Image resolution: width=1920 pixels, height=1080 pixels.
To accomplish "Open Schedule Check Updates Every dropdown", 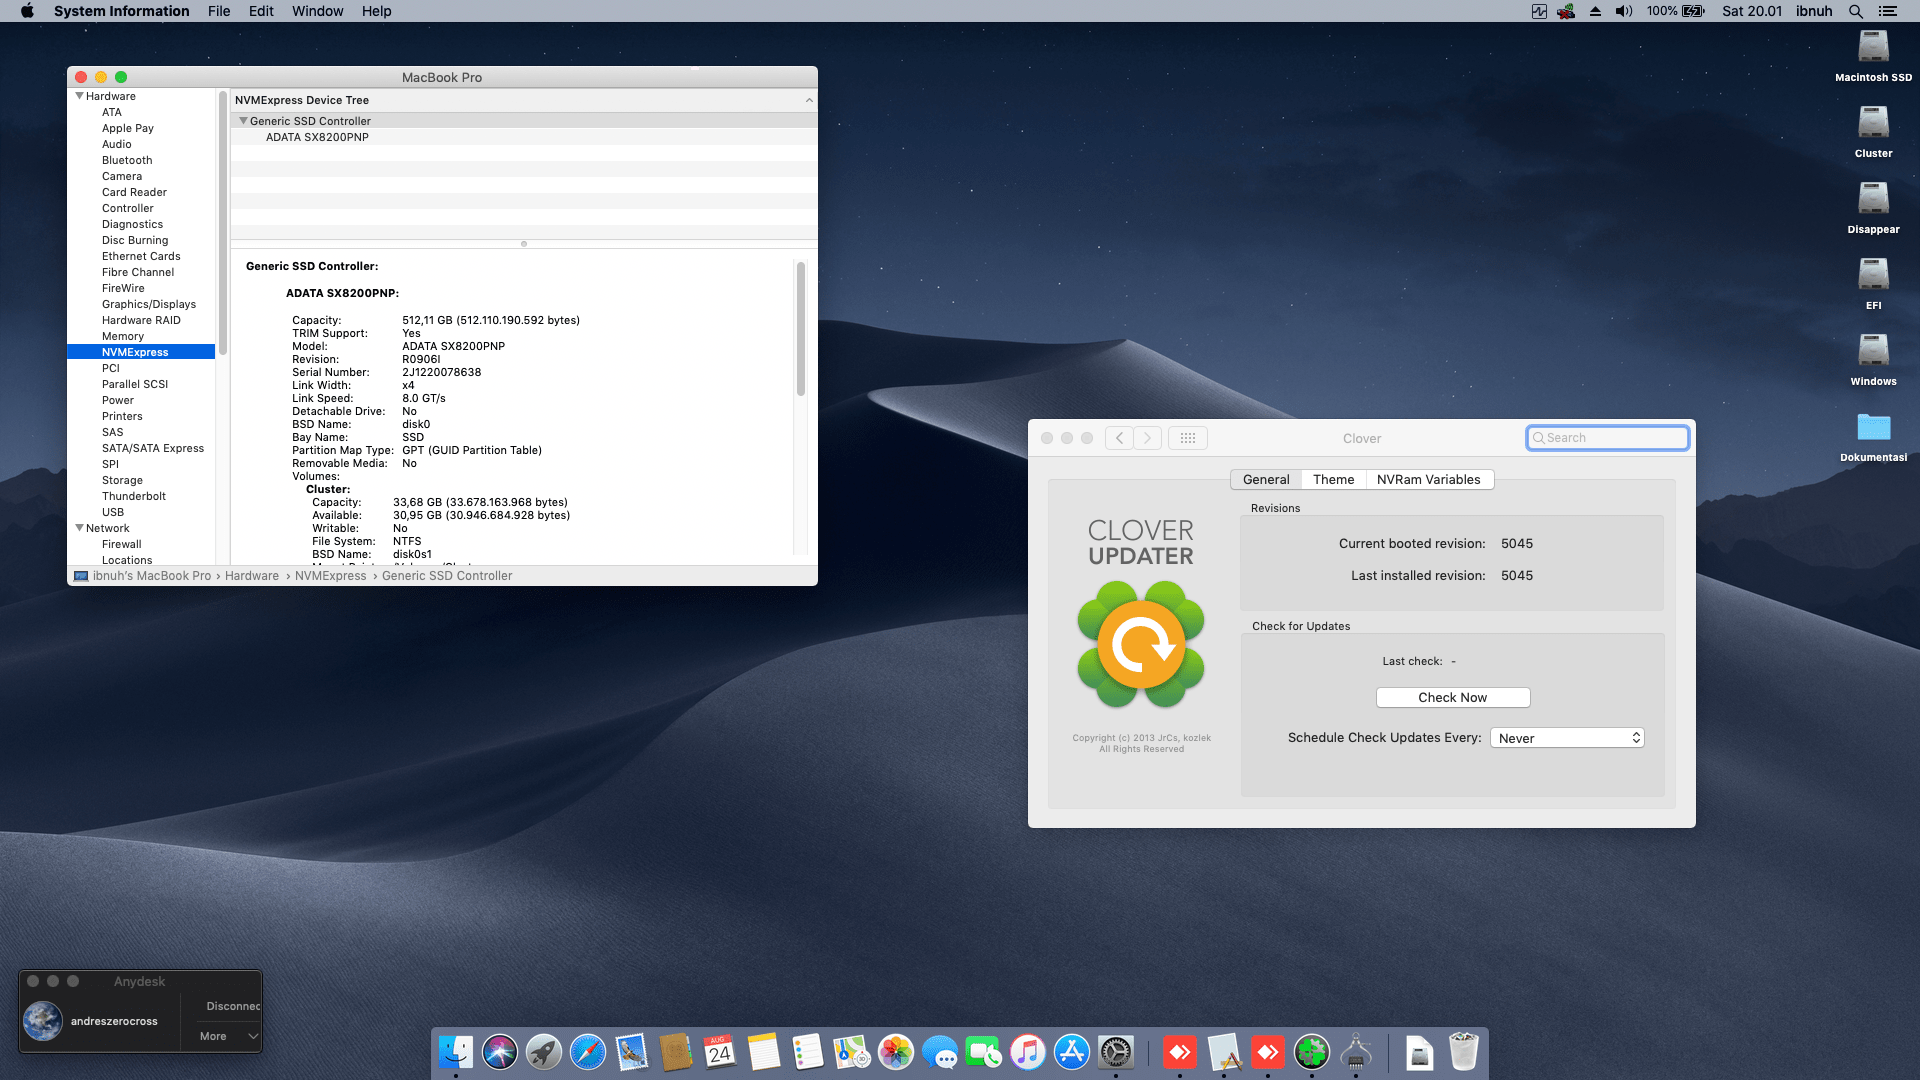I will coord(1567,738).
